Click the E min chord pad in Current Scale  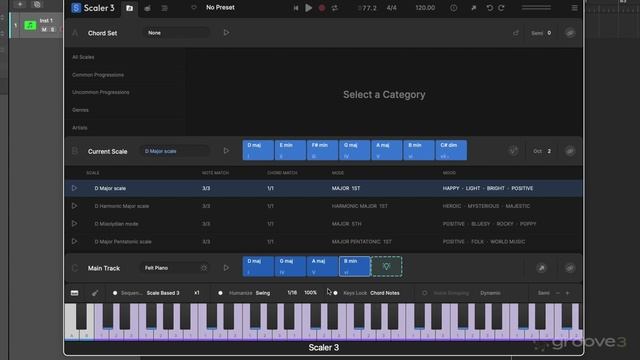(290, 150)
